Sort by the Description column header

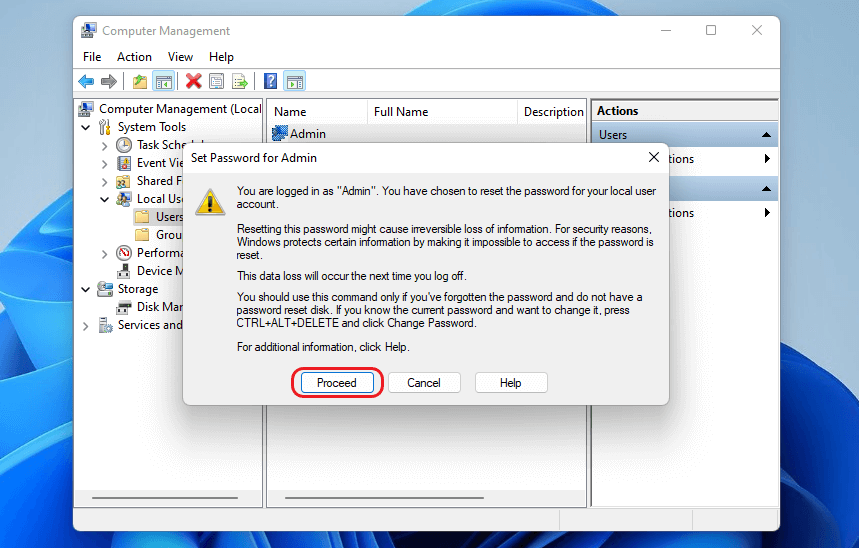(x=552, y=112)
